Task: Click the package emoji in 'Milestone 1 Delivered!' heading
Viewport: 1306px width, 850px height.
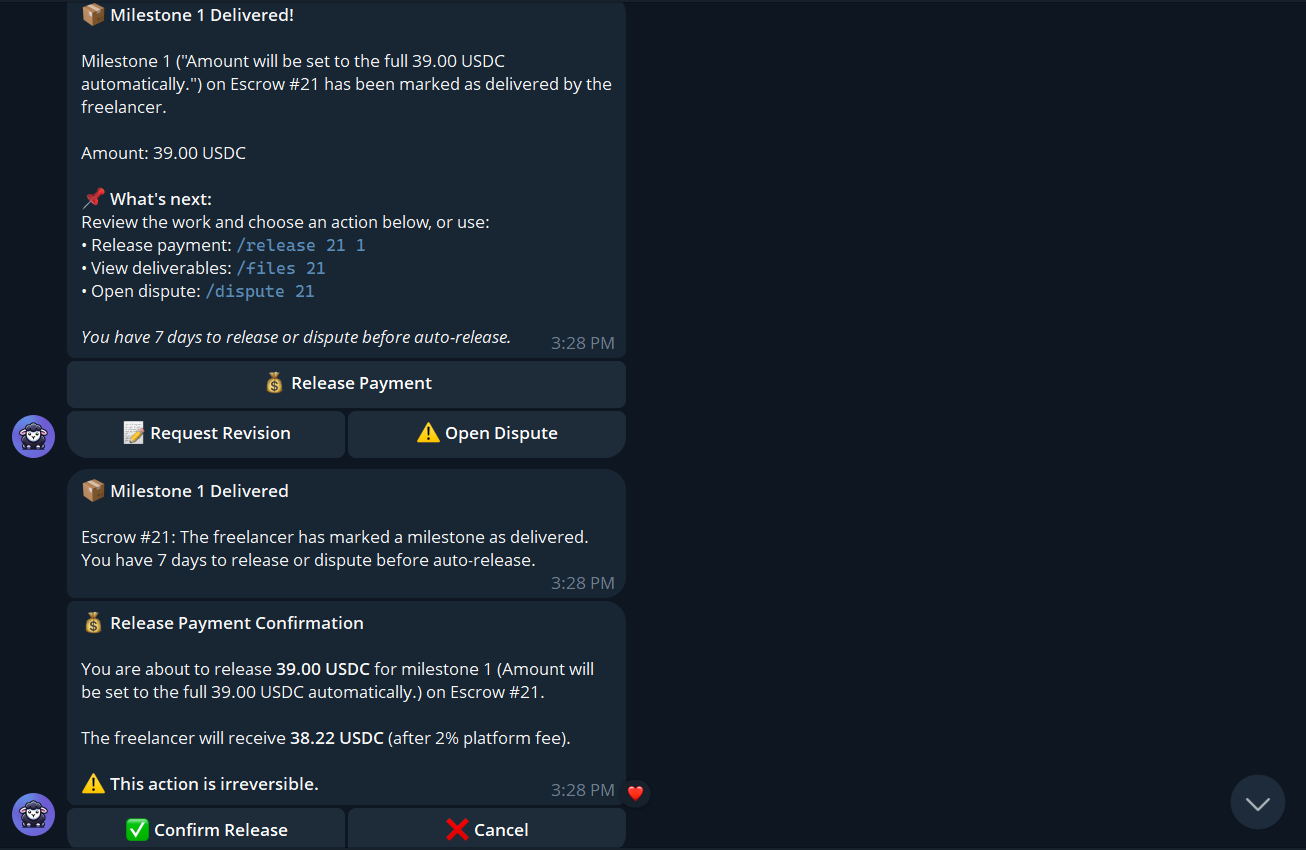Action: click(x=93, y=15)
